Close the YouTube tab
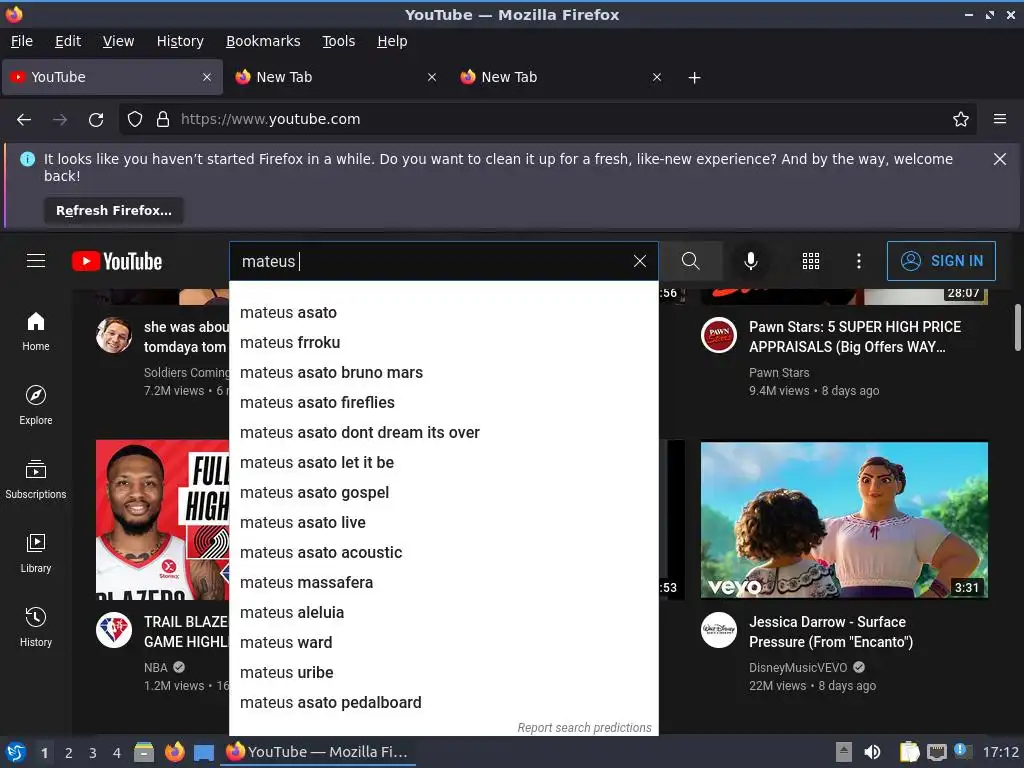Screen dimensions: 1024x768 [207, 77]
